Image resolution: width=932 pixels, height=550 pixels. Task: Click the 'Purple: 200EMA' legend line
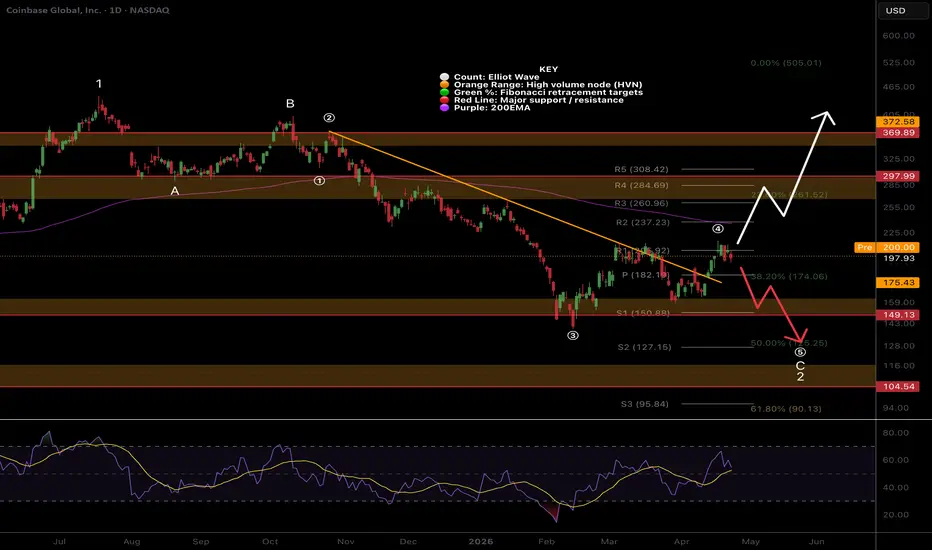click(492, 108)
